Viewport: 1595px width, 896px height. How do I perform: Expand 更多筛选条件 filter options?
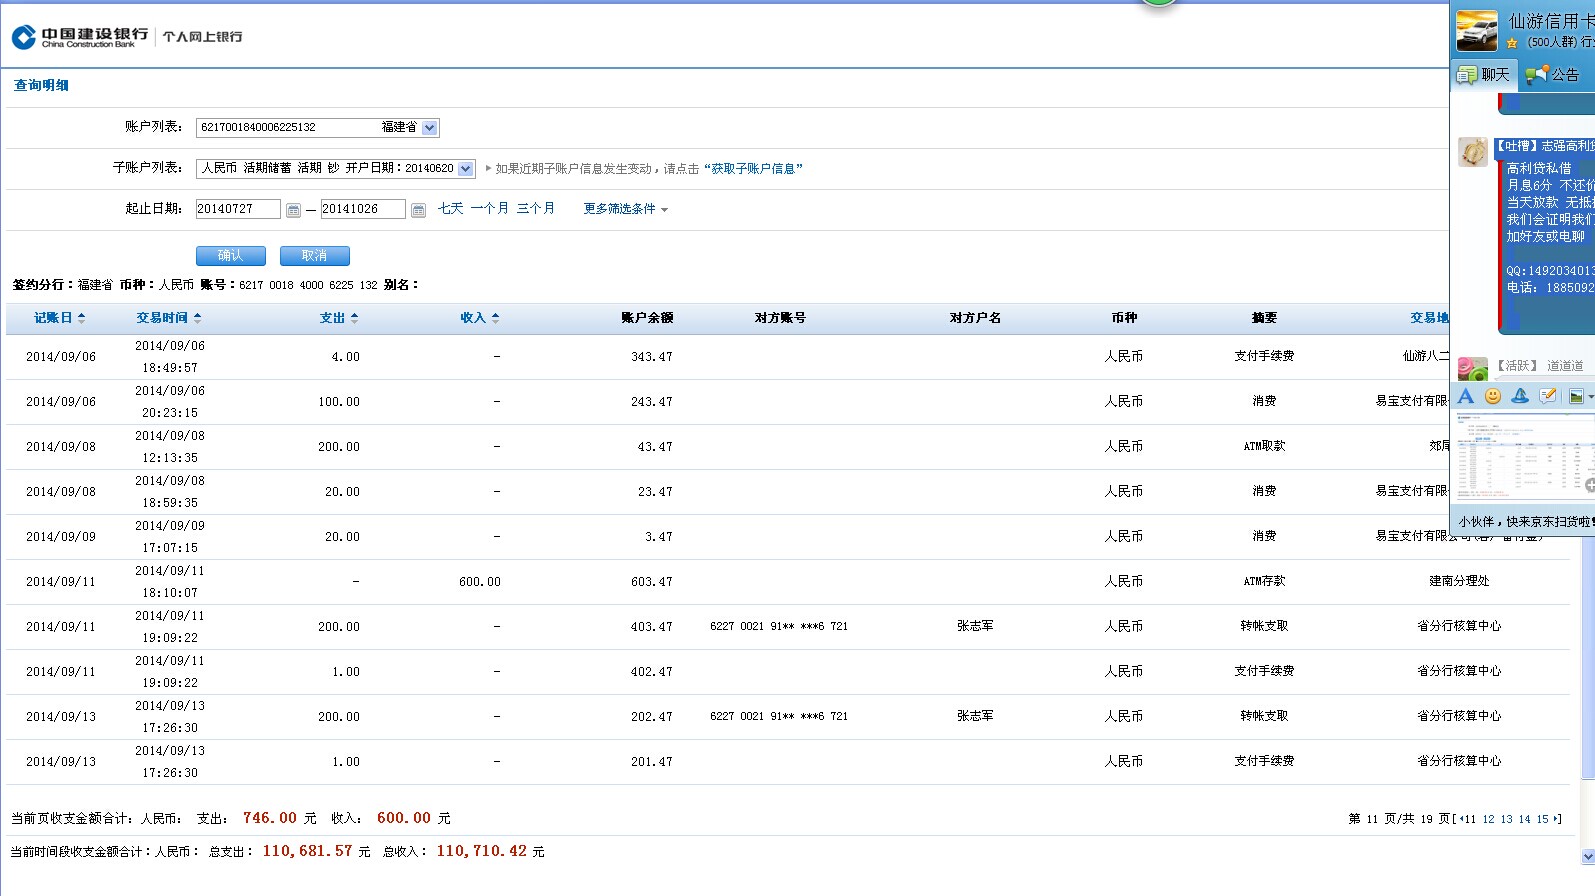625,209
